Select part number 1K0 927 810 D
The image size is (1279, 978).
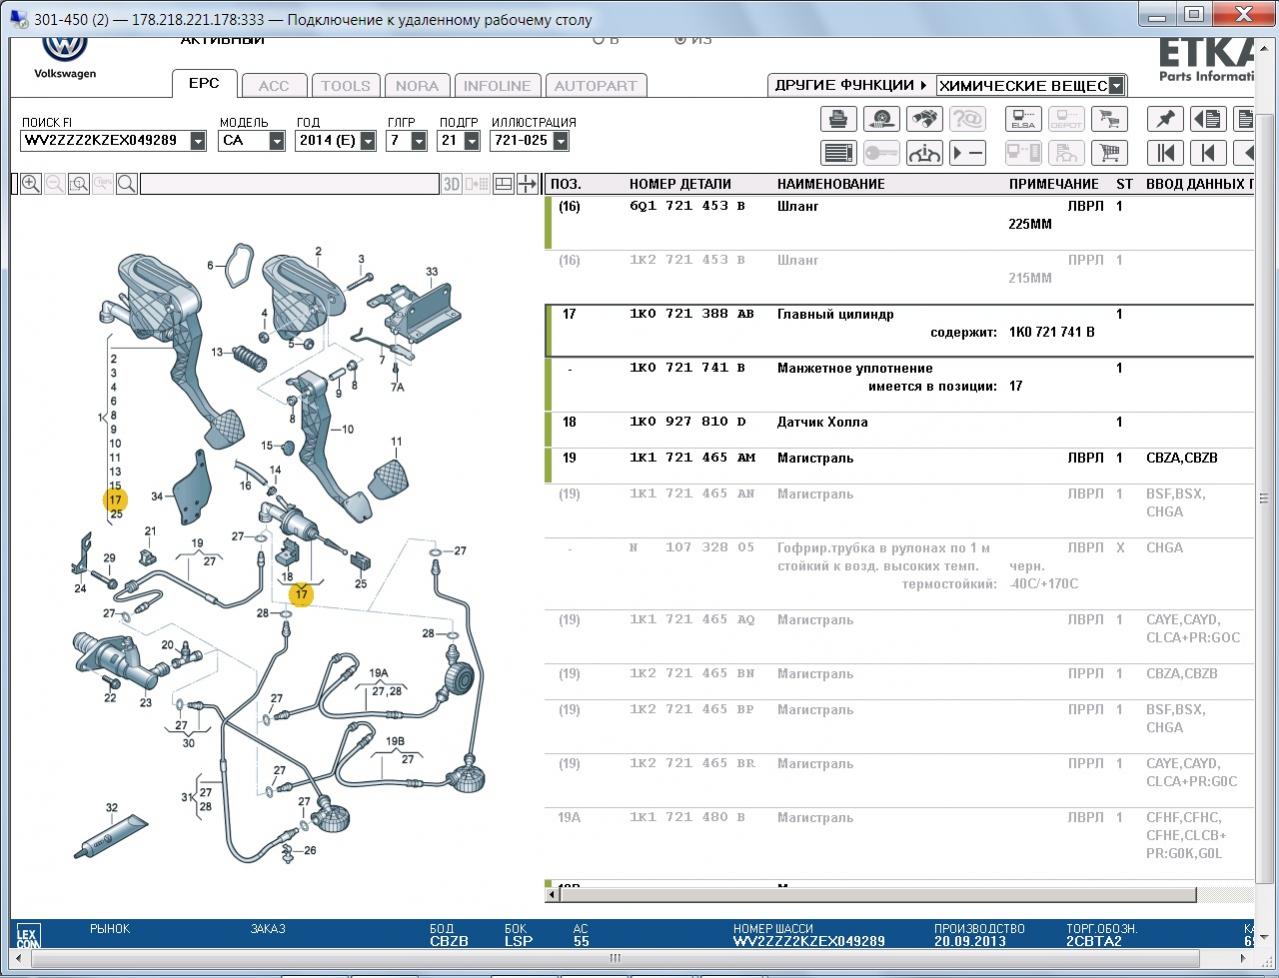687,422
